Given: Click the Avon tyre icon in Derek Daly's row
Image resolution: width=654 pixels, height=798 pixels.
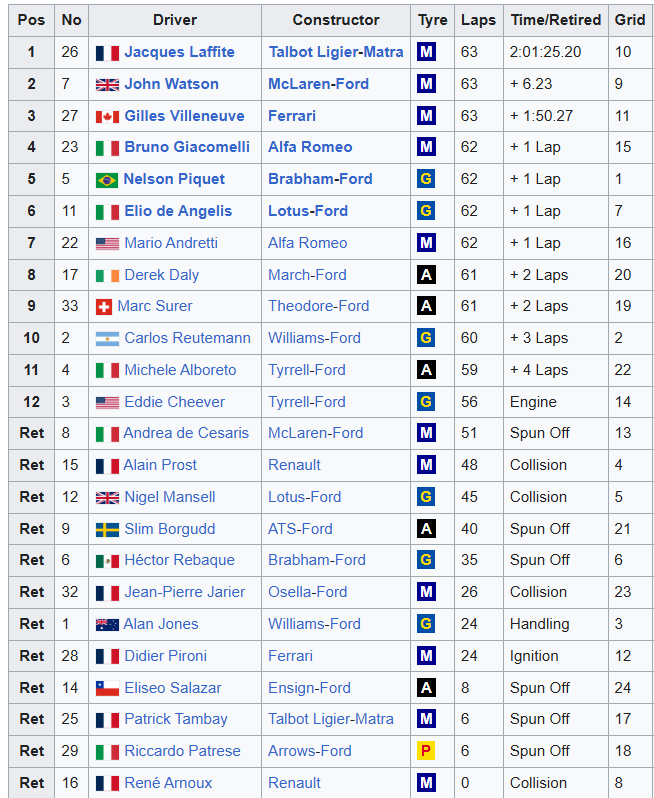Looking at the screenshot, I should pos(426,275).
